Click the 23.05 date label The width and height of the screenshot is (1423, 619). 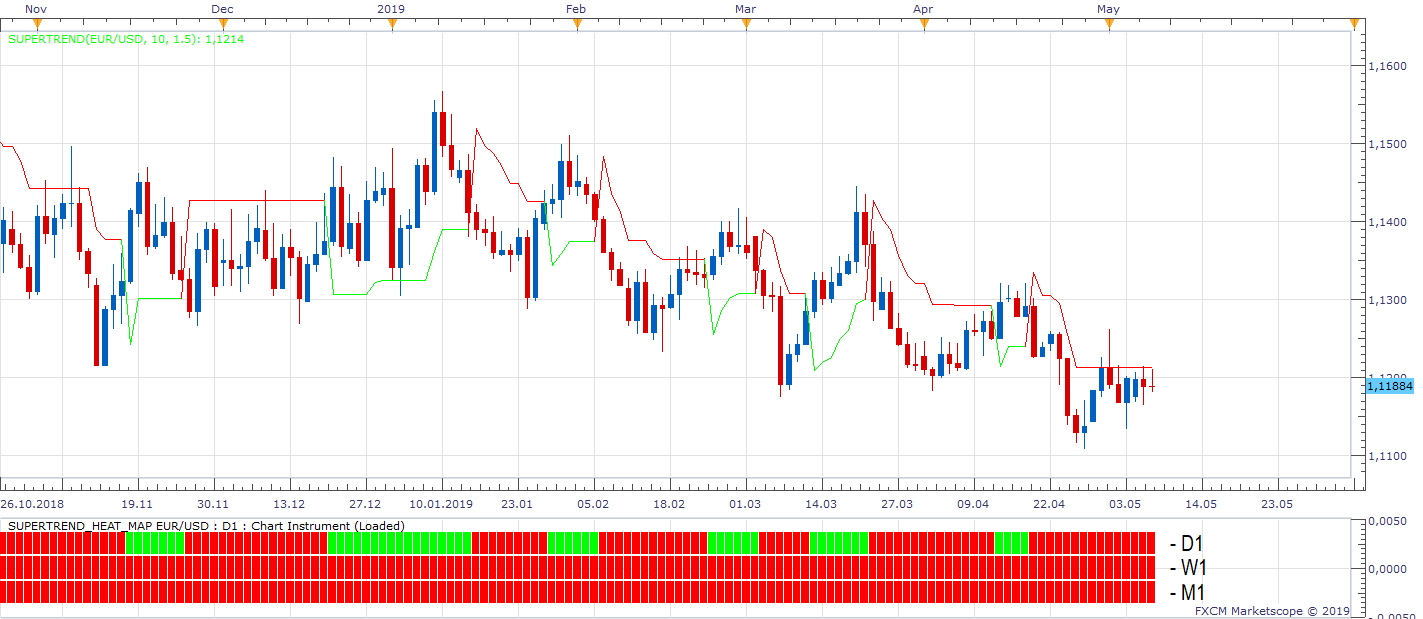point(1277,504)
